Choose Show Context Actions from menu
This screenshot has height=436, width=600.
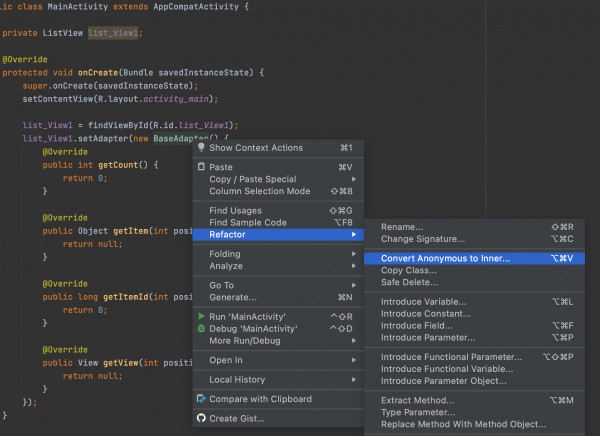coord(278,148)
